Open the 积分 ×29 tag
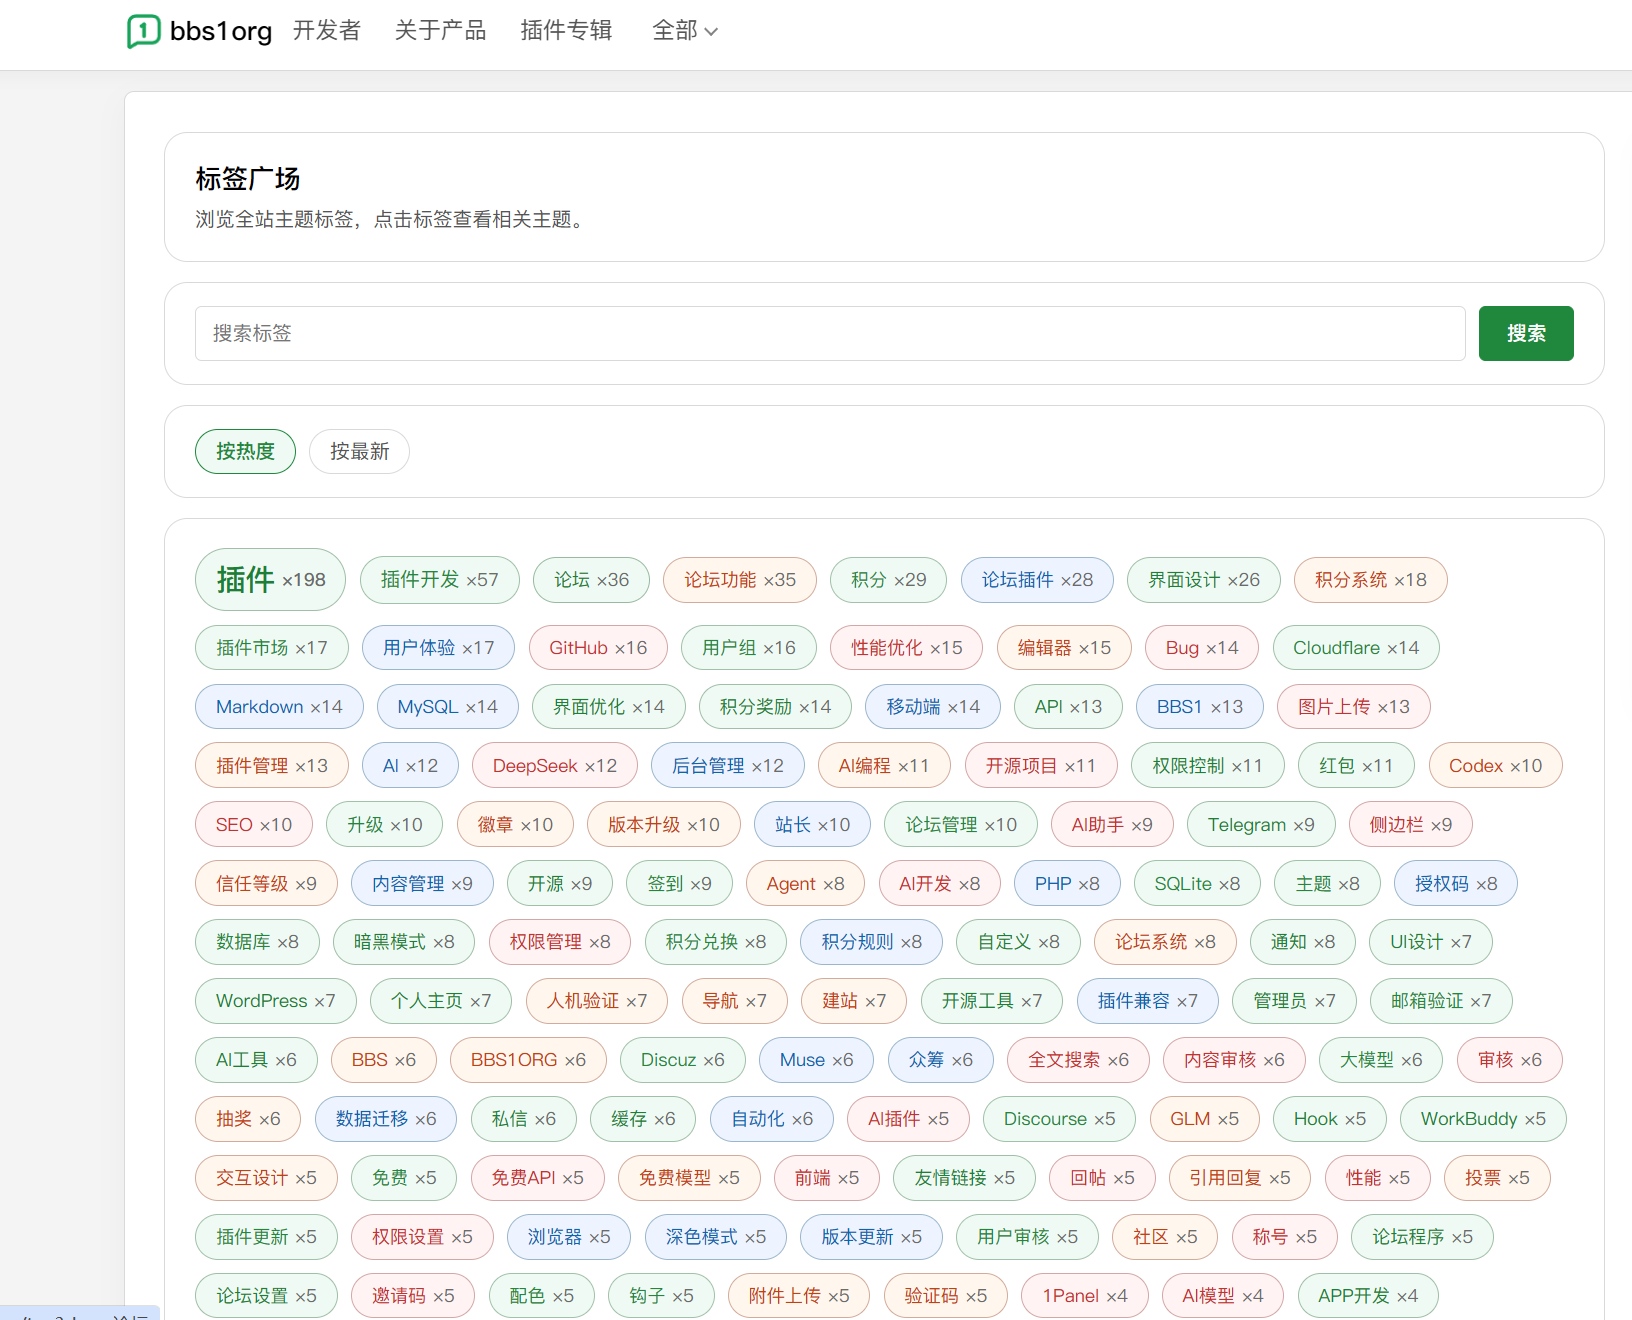 (888, 580)
